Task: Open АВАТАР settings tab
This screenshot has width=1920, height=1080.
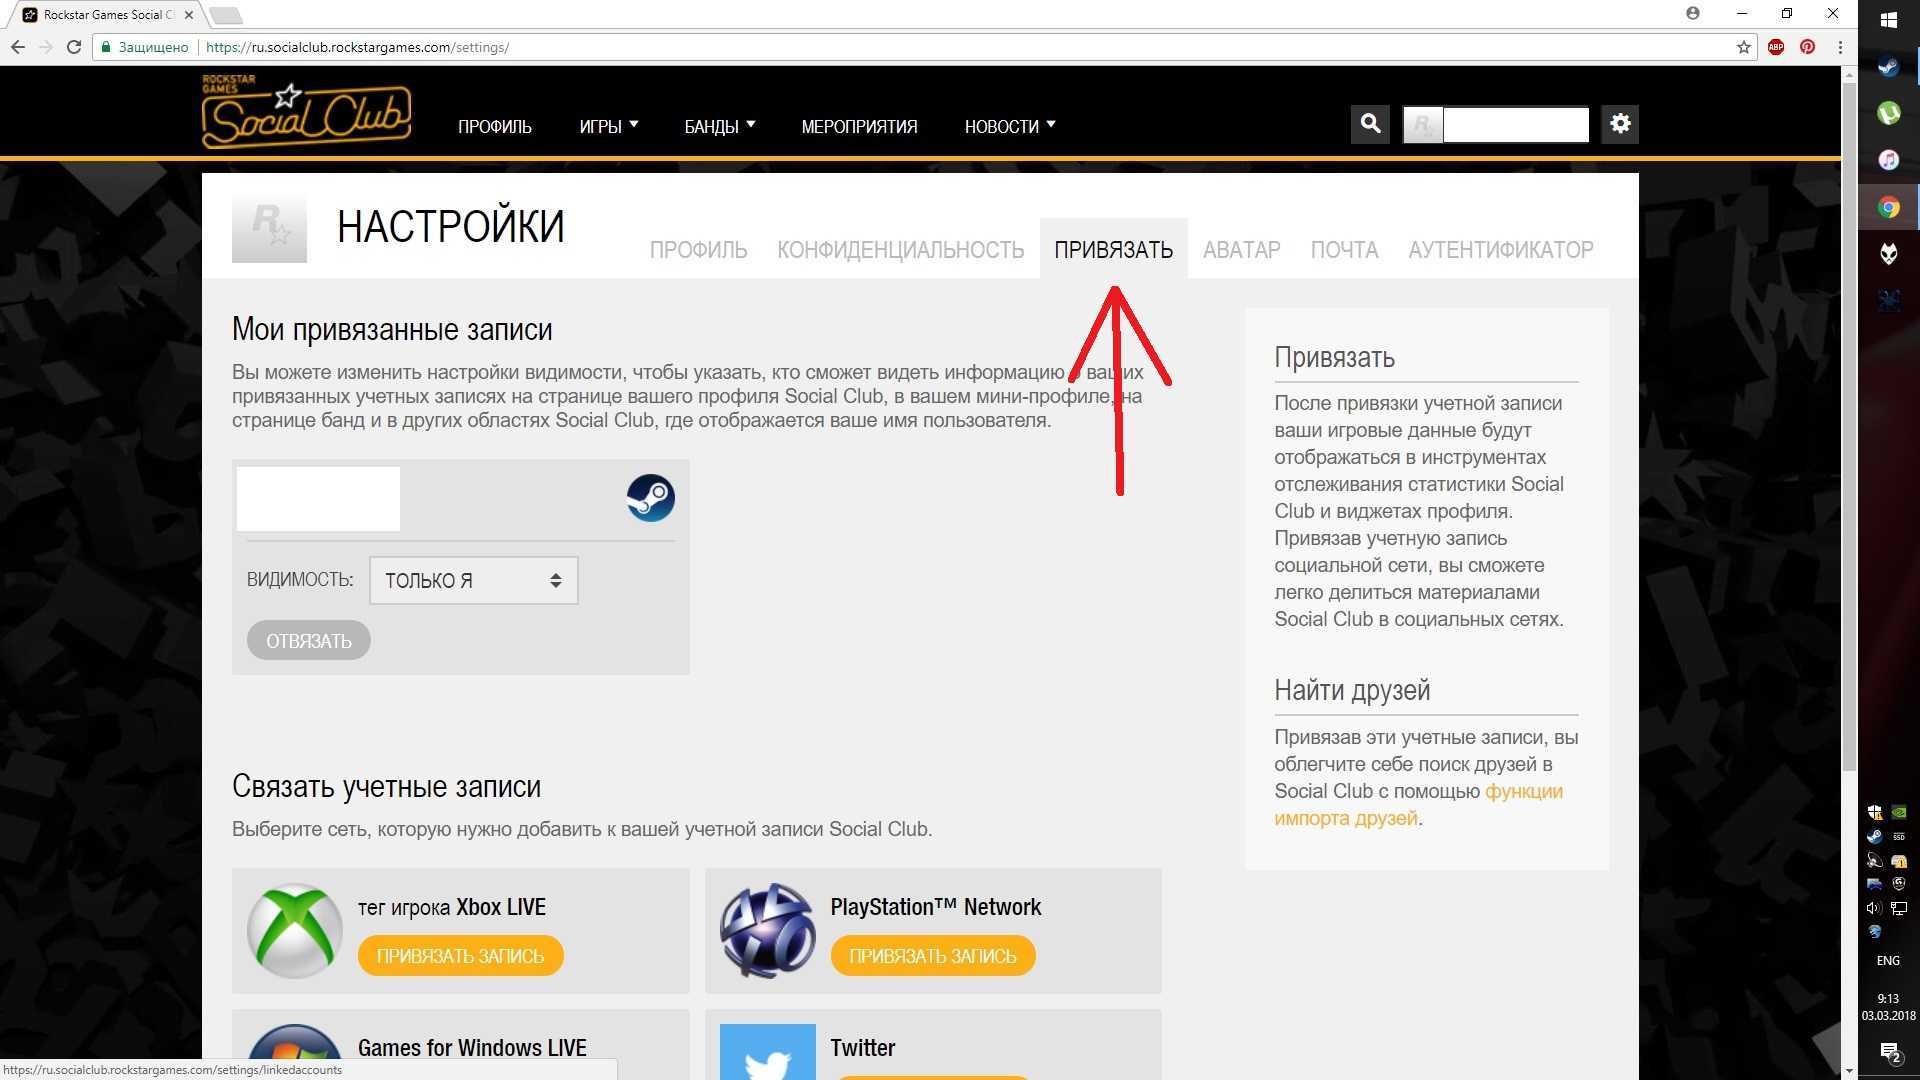Action: [x=1241, y=249]
